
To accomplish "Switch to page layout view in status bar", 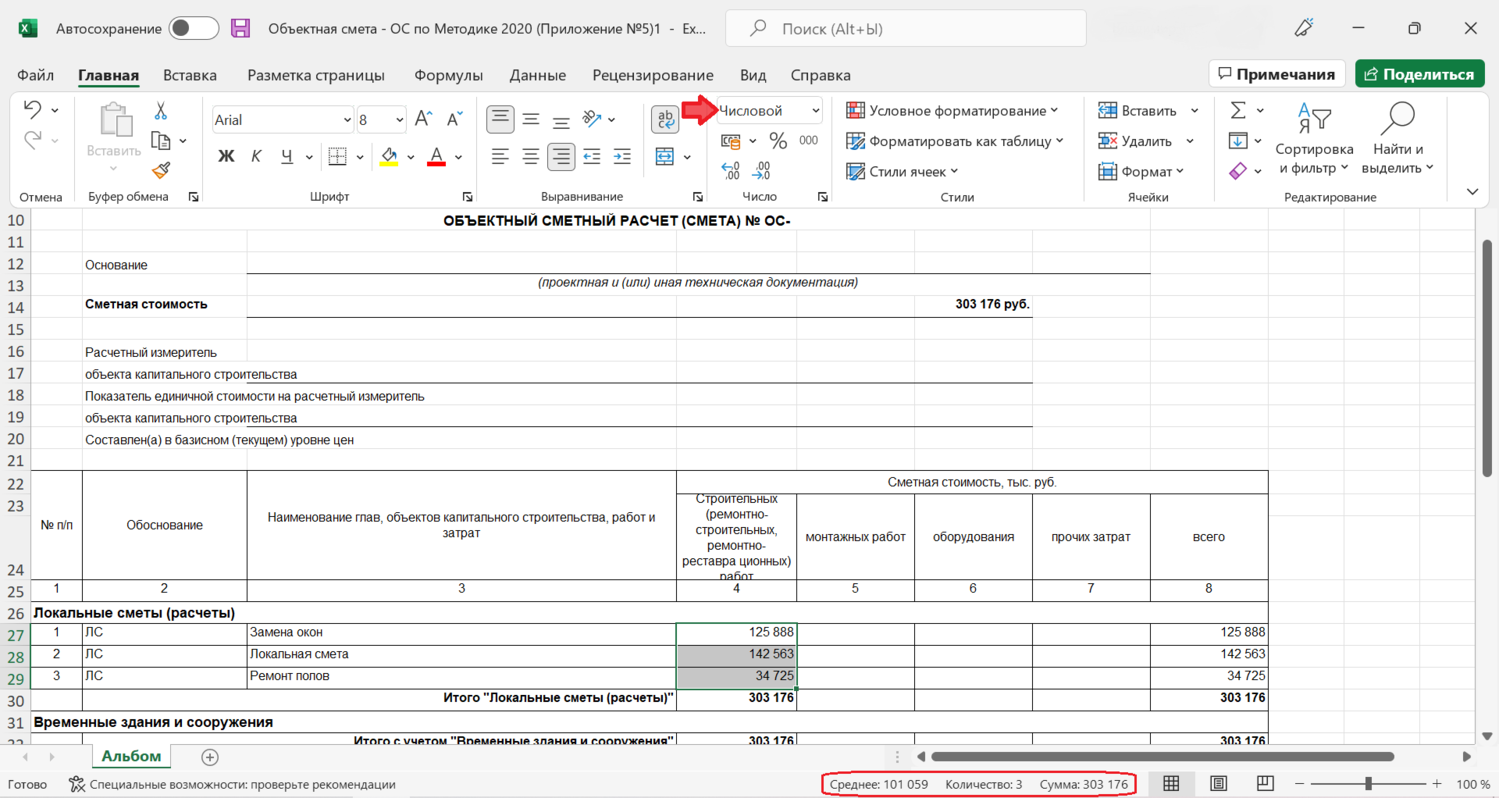I will coord(1218,784).
